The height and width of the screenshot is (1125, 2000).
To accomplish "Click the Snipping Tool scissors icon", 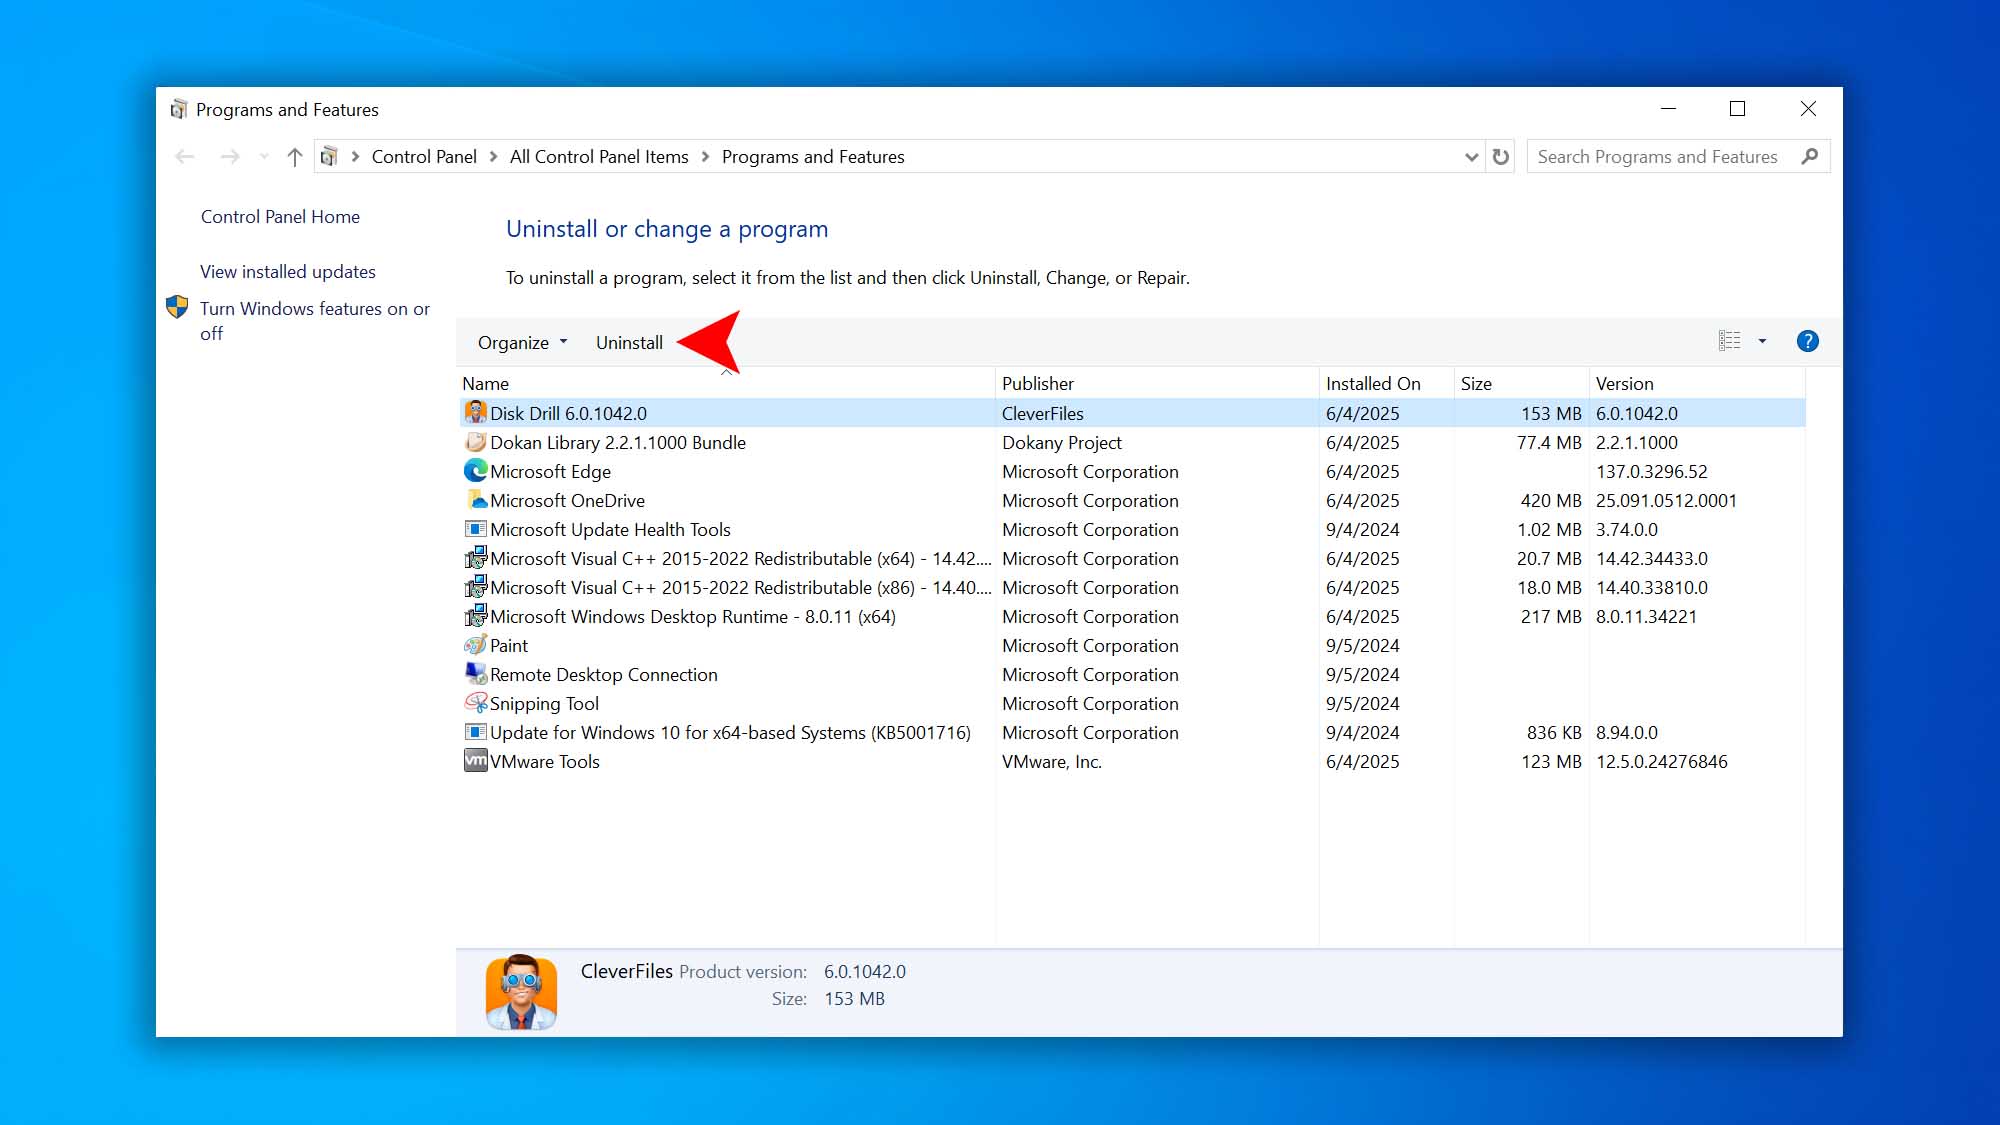I will [x=476, y=703].
